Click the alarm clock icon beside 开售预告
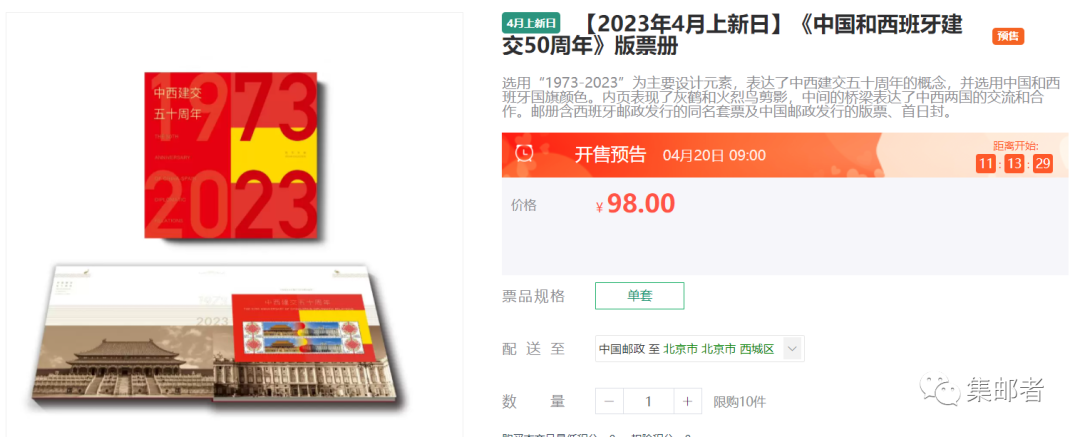This screenshot has height=437, width=1080. pyautogui.click(x=525, y=154)
